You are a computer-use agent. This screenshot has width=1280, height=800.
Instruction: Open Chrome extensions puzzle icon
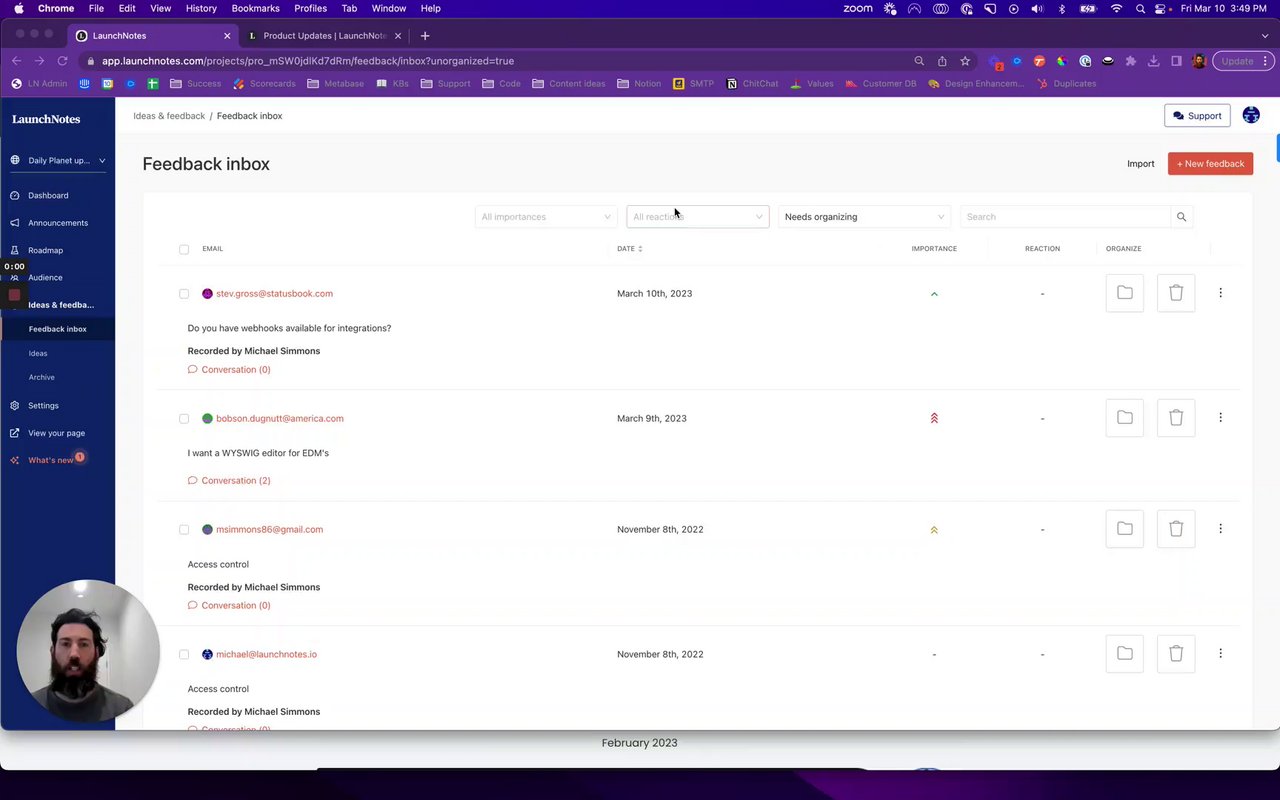tap(1131, 61)
